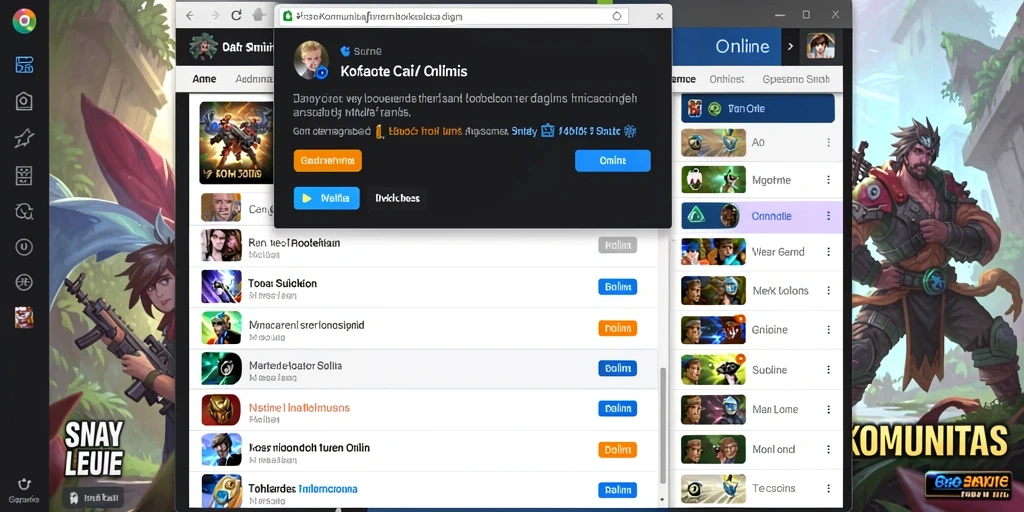Open the three-dot menu for Suoline
Image resolution: width=1024 pixels, height=512 pixels.
[828, 370]
